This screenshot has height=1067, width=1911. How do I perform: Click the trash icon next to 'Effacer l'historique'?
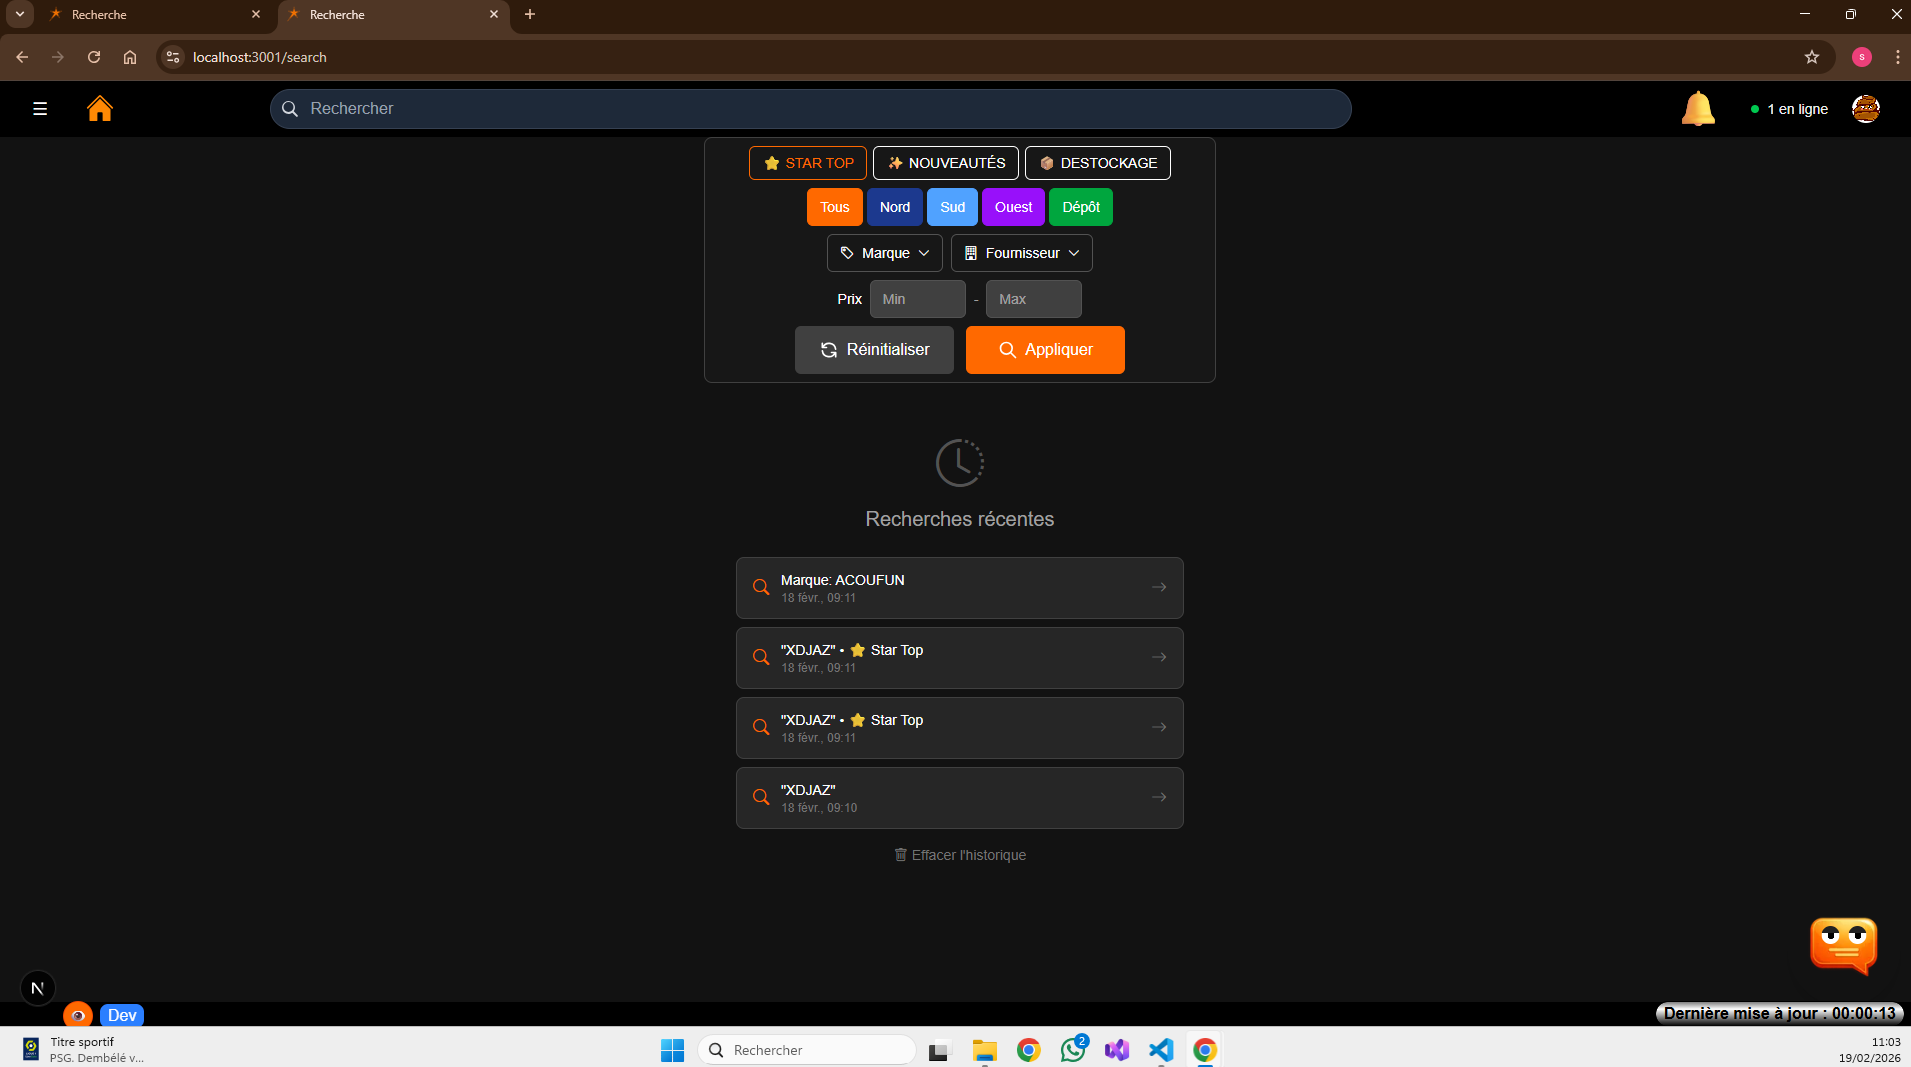(x=901, y=855)
